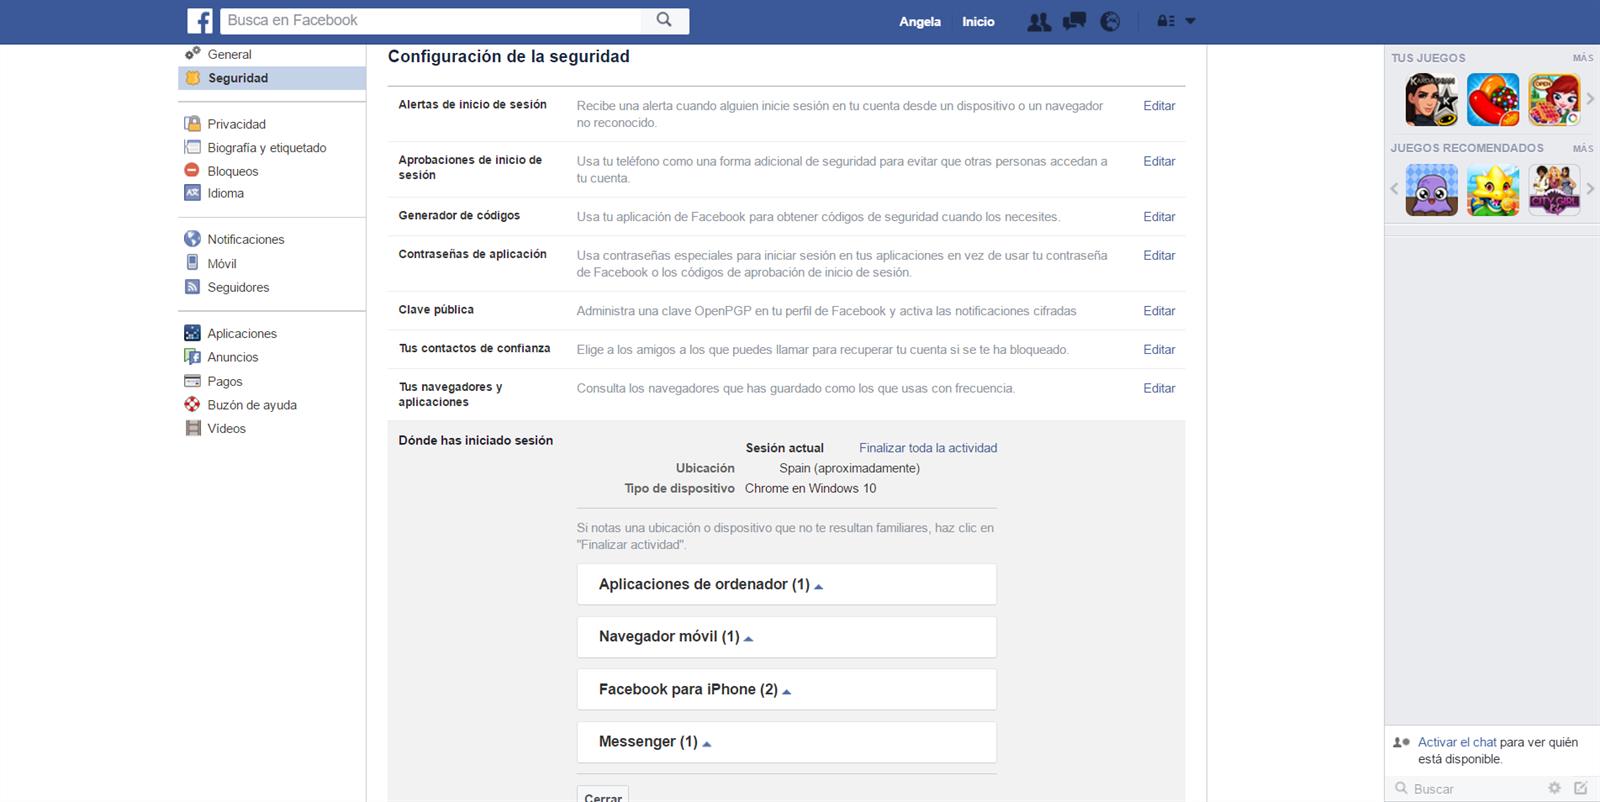Screen dimensions: 1600x802
Task: Open first game under Tus Juegos
Action: 1432,100
